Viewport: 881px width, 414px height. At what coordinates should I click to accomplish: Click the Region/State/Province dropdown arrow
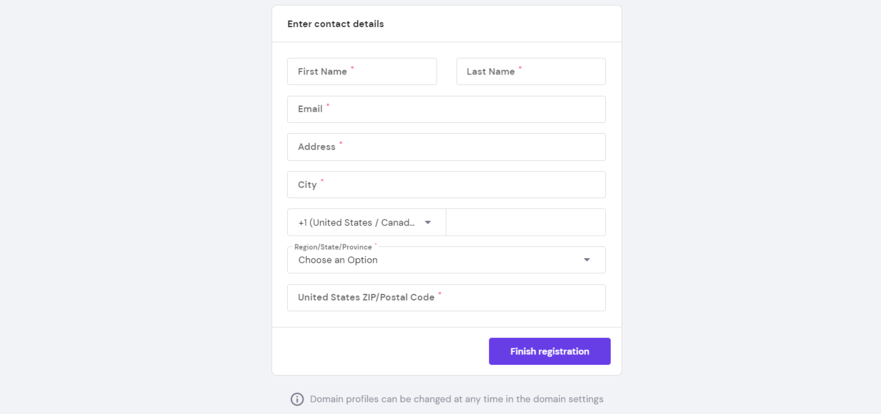587,260
